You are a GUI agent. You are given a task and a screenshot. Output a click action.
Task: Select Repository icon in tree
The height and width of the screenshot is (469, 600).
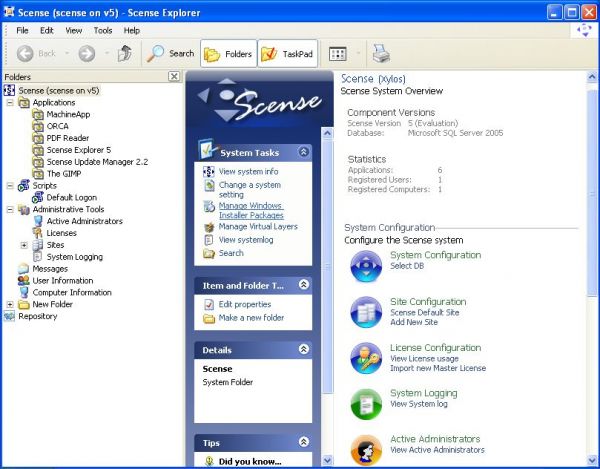pos(10,316)
